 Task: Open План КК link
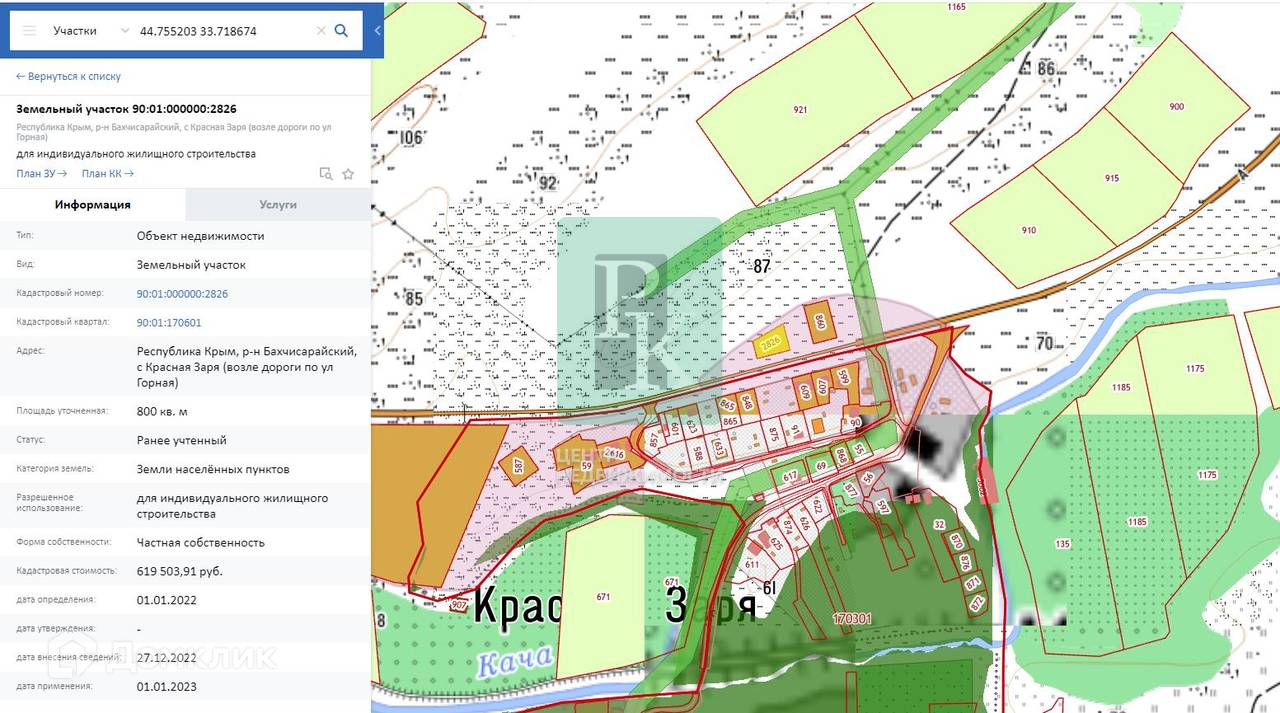click(x=108, y=174)
